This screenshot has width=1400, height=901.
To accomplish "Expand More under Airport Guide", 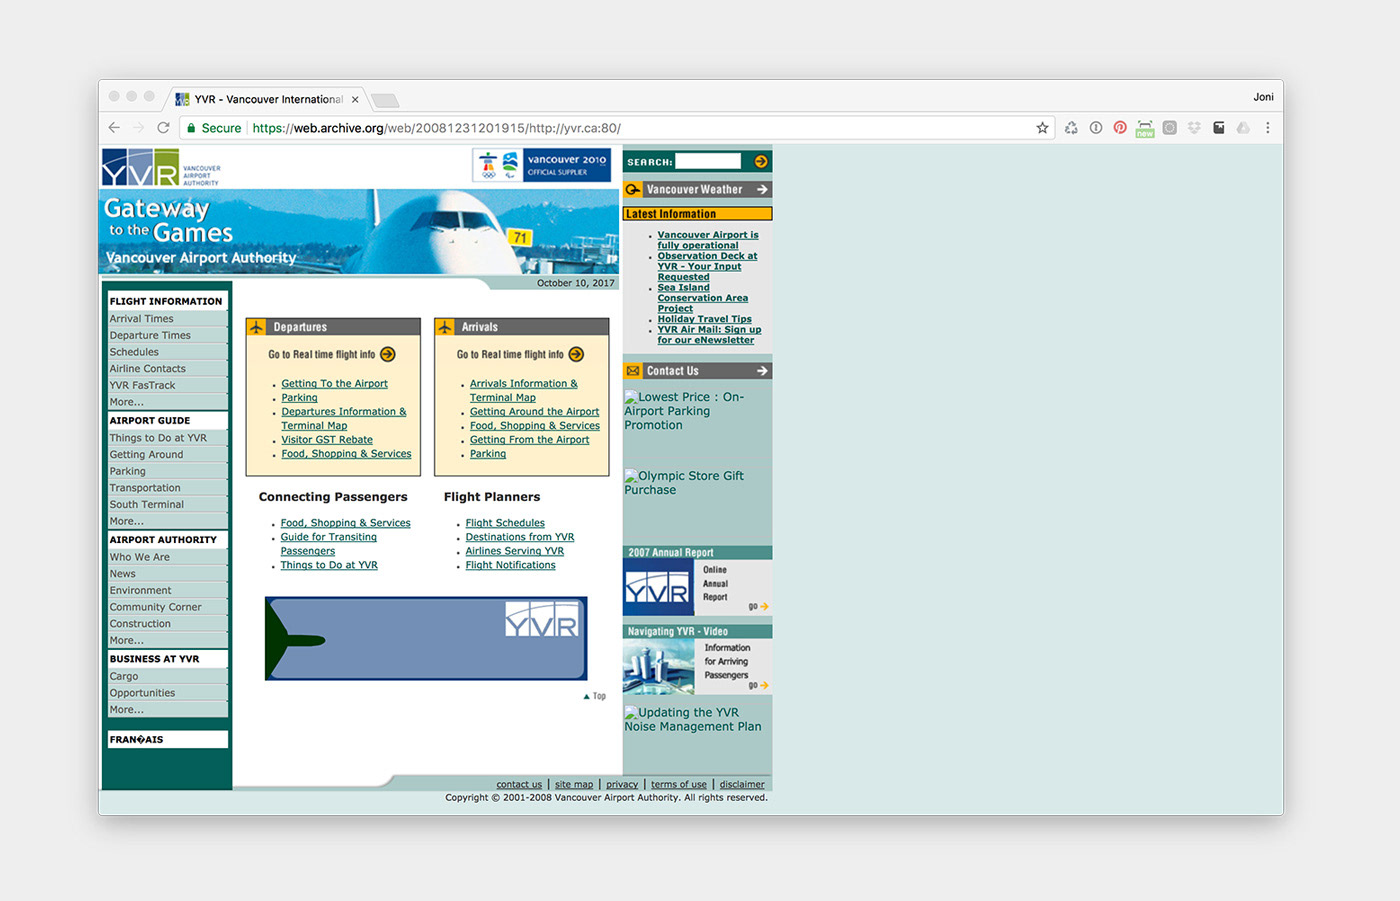I will (x=126, y=521).
